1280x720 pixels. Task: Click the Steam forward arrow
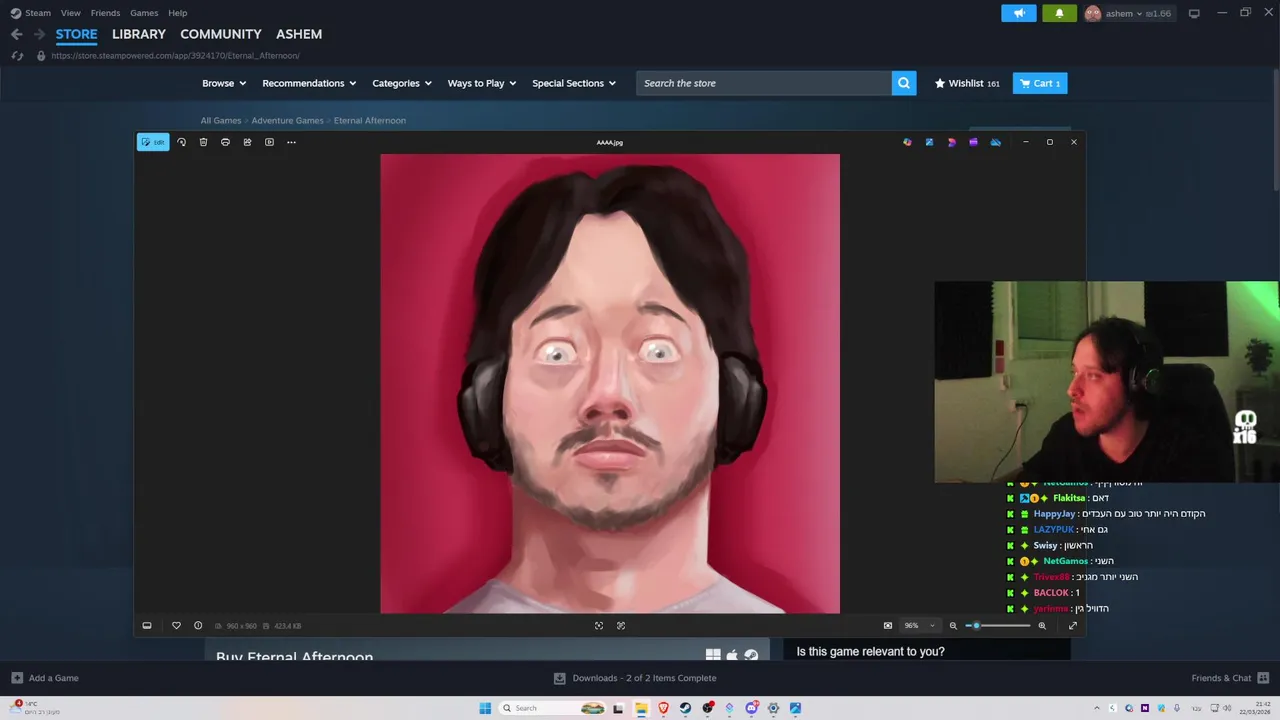(39, 34)
